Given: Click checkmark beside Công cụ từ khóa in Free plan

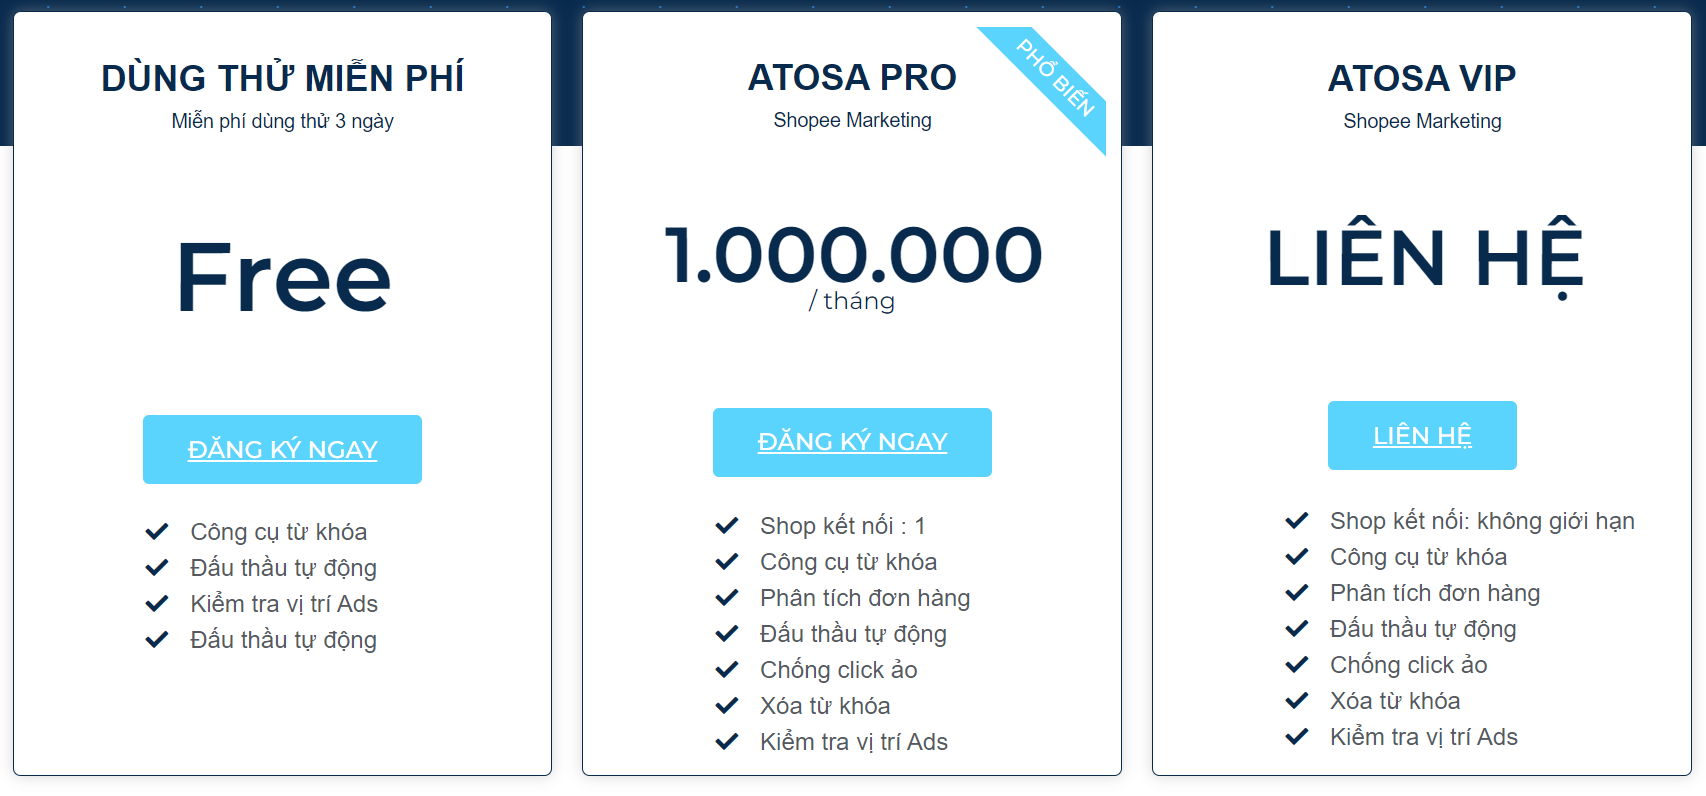Looking at the screenshot, I should pyautogui.click(x=157, y=531).
